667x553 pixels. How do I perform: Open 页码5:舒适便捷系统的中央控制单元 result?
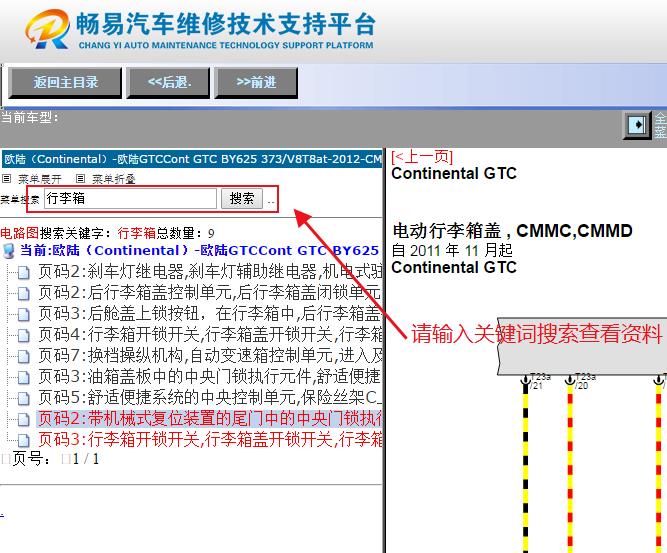coord(210,397)
